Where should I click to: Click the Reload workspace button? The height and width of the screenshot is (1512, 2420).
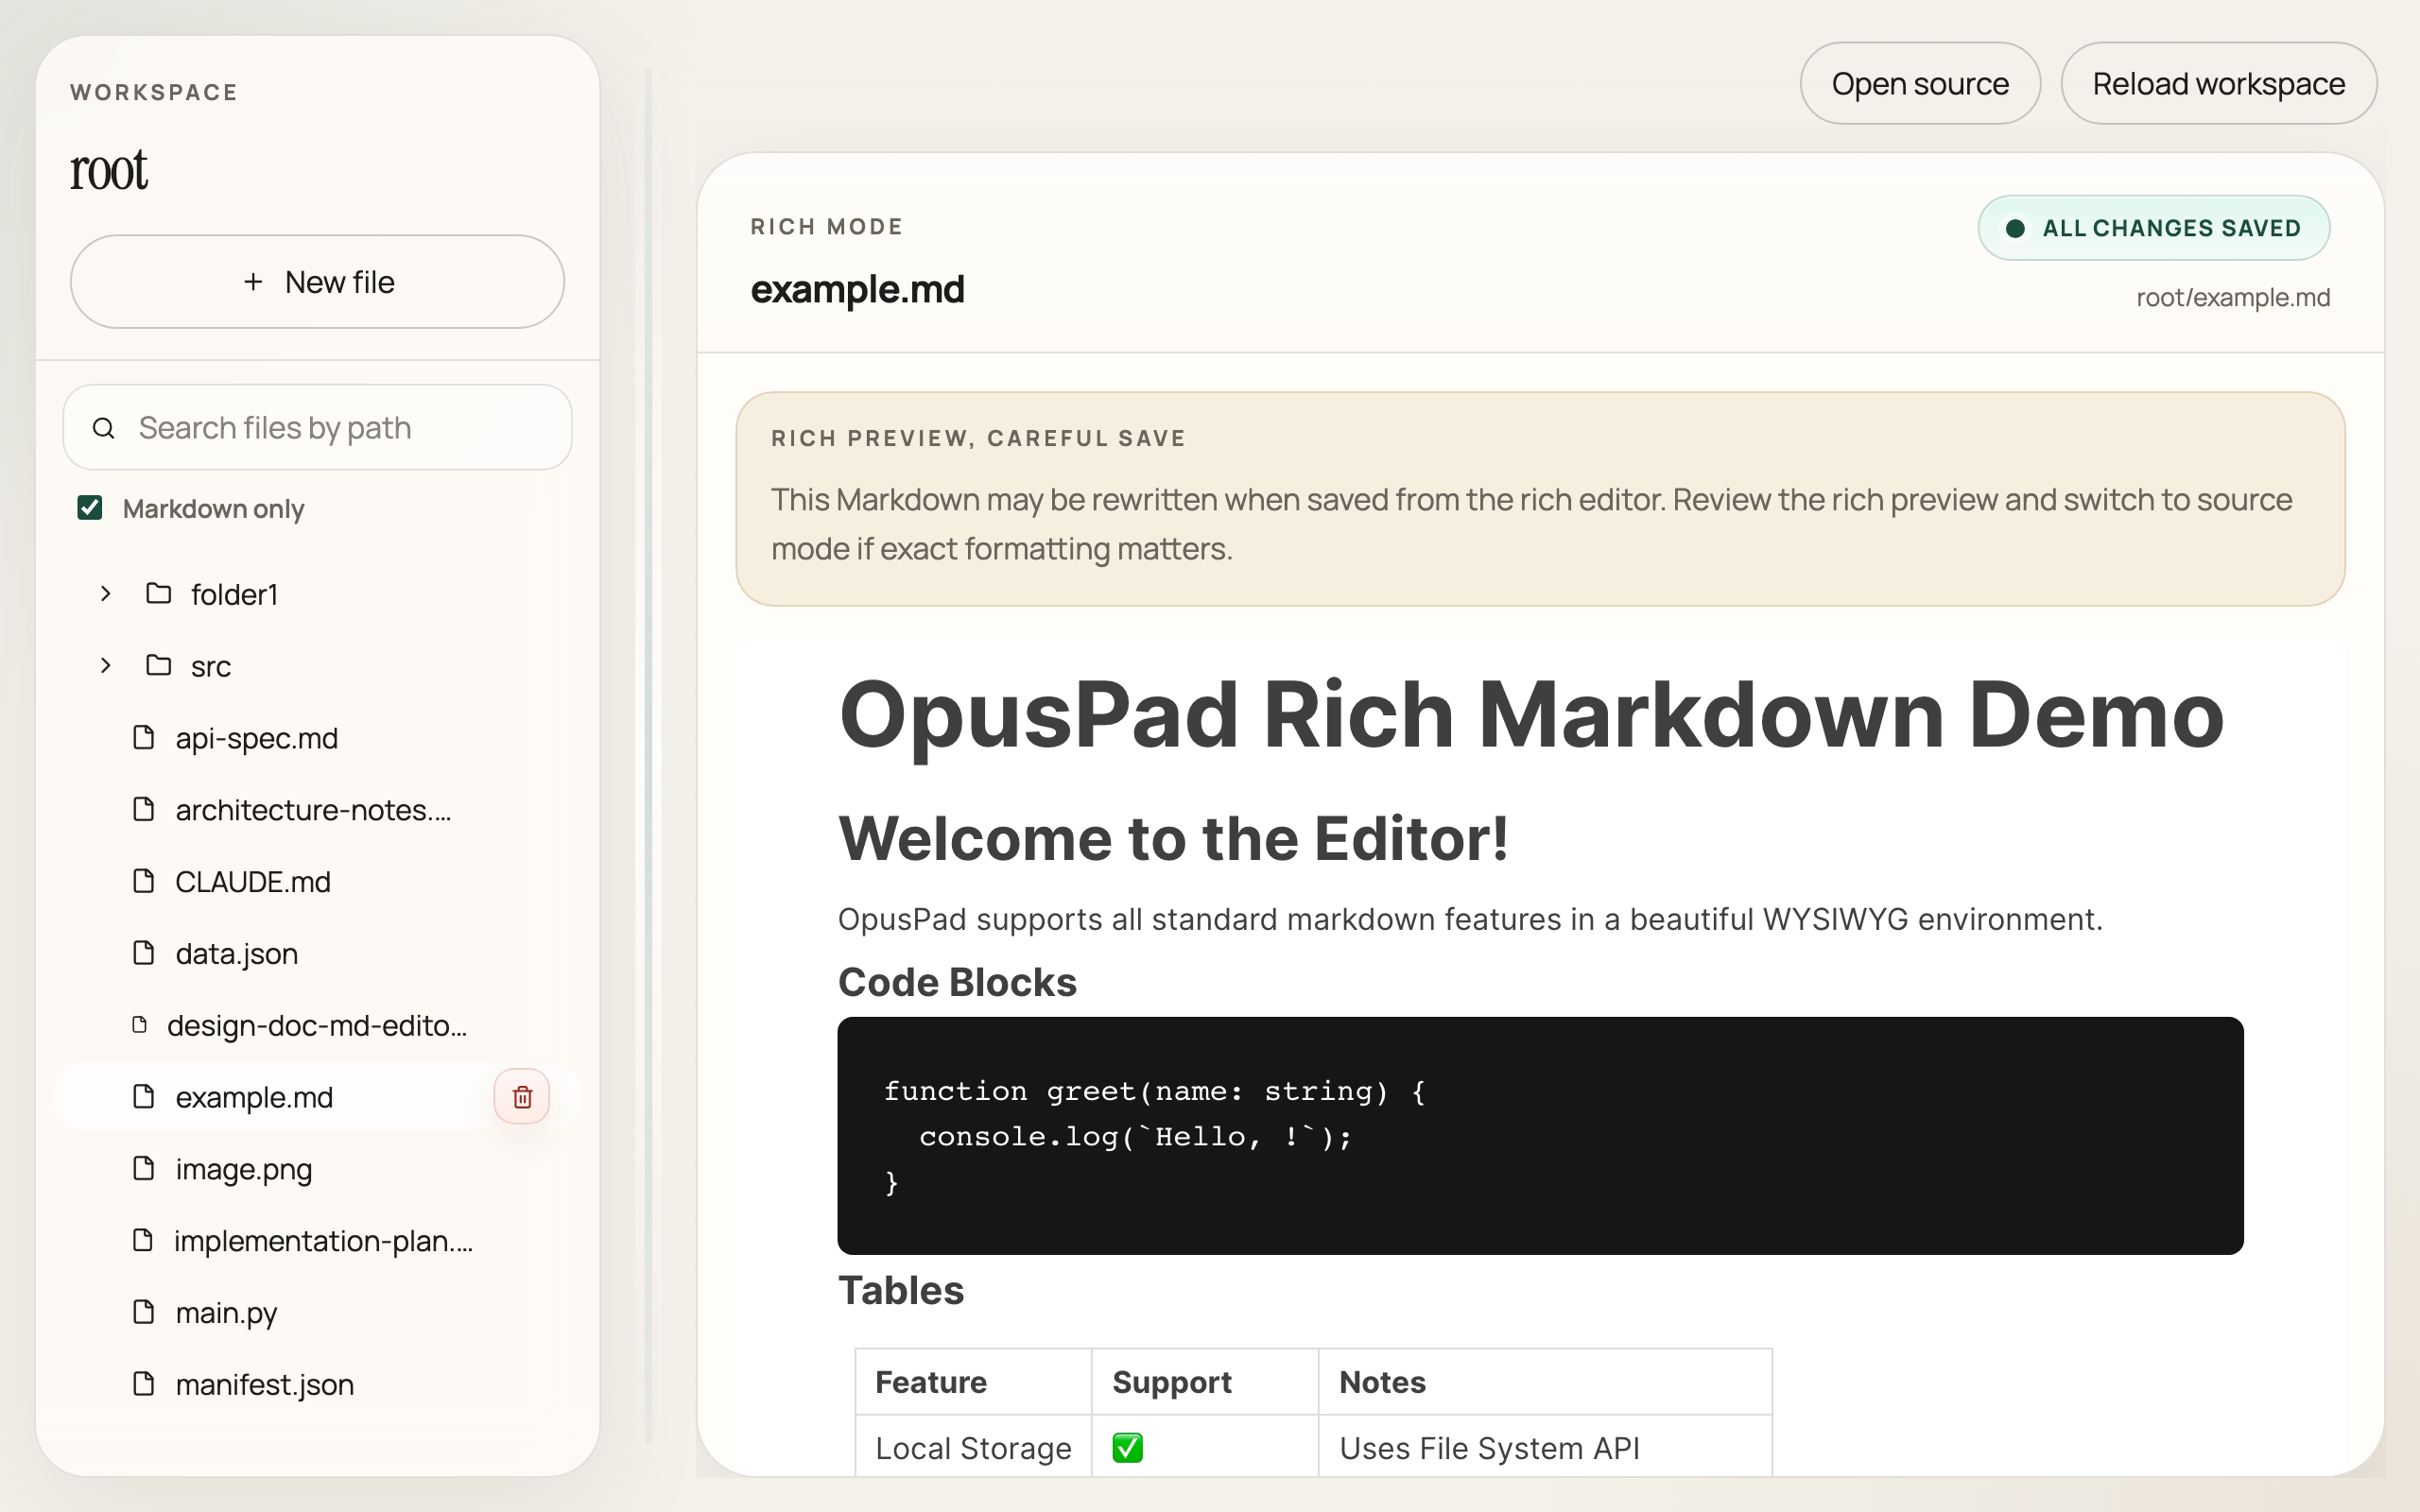coord(2218,83)
